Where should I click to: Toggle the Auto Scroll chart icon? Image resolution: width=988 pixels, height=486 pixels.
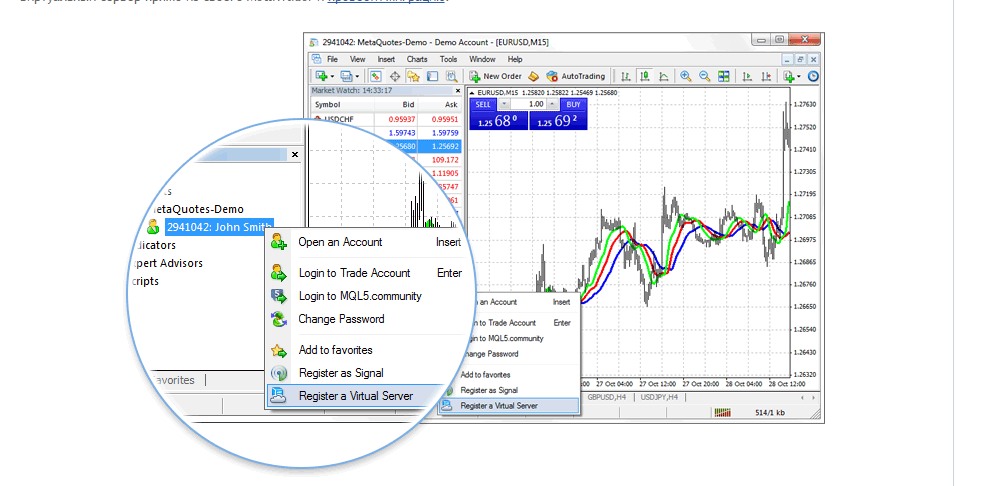[747, 76]
